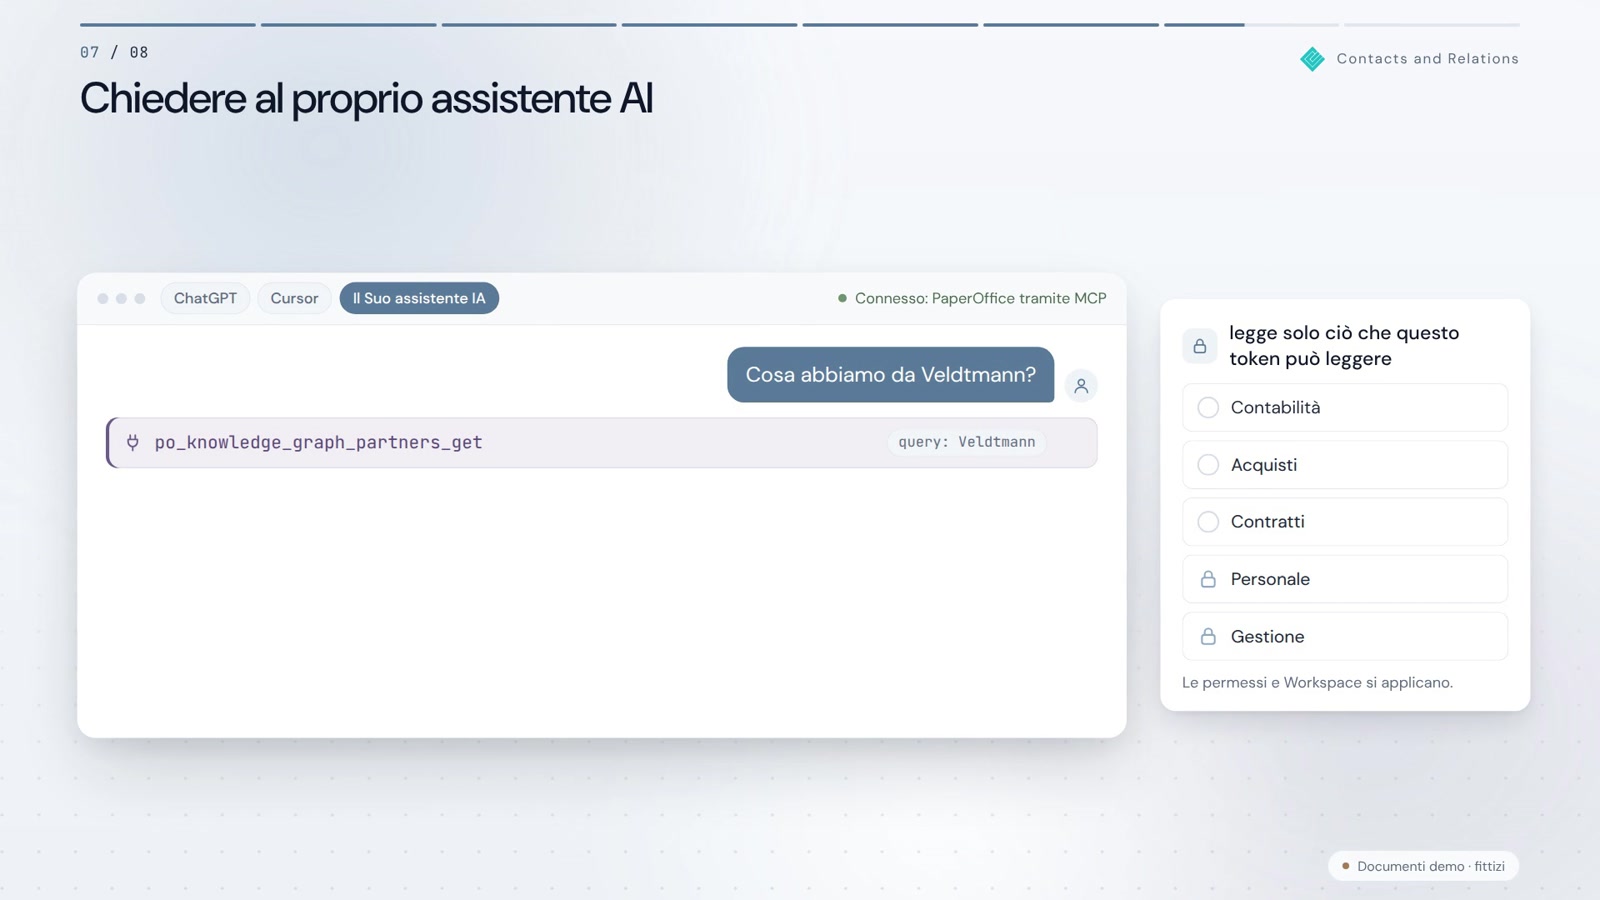Click the legge solo ciò che questo token heading
This screenshot has height=900, width=1600.
(1344, 346)
